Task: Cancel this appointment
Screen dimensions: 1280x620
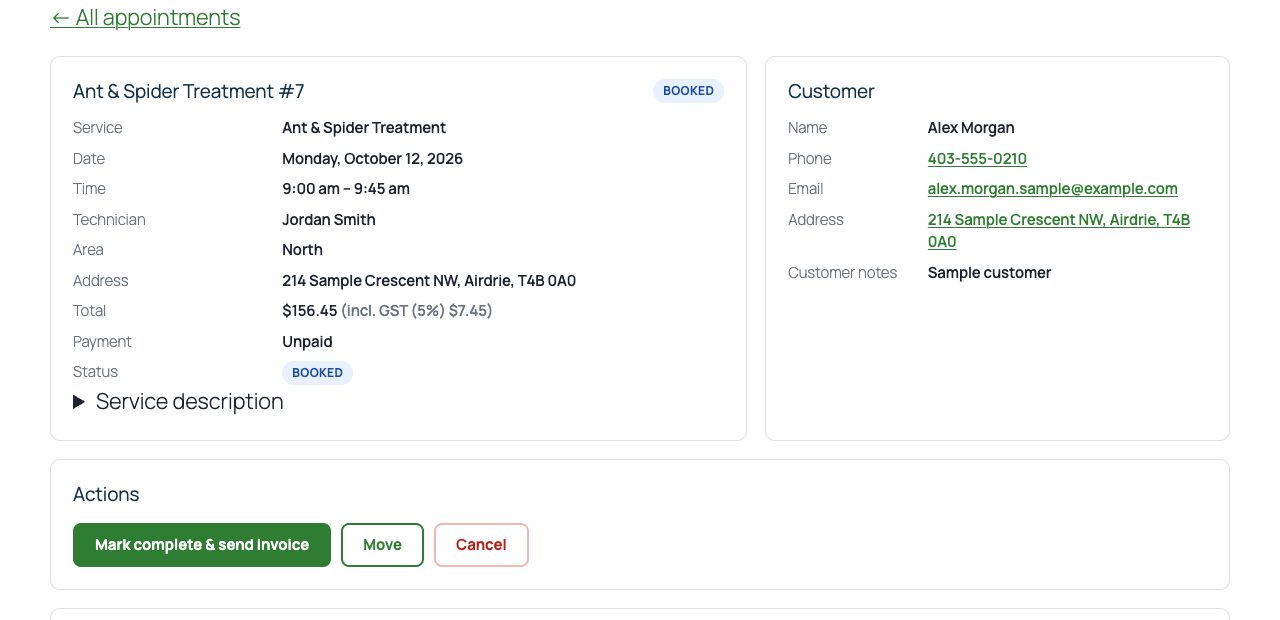Action: point(481,545)
